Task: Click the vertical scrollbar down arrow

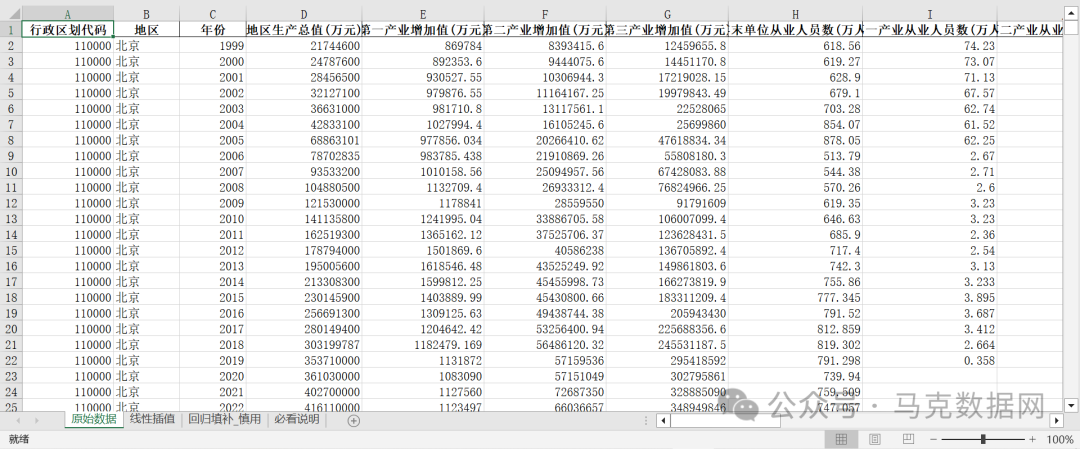Action: coord(1071,404)
